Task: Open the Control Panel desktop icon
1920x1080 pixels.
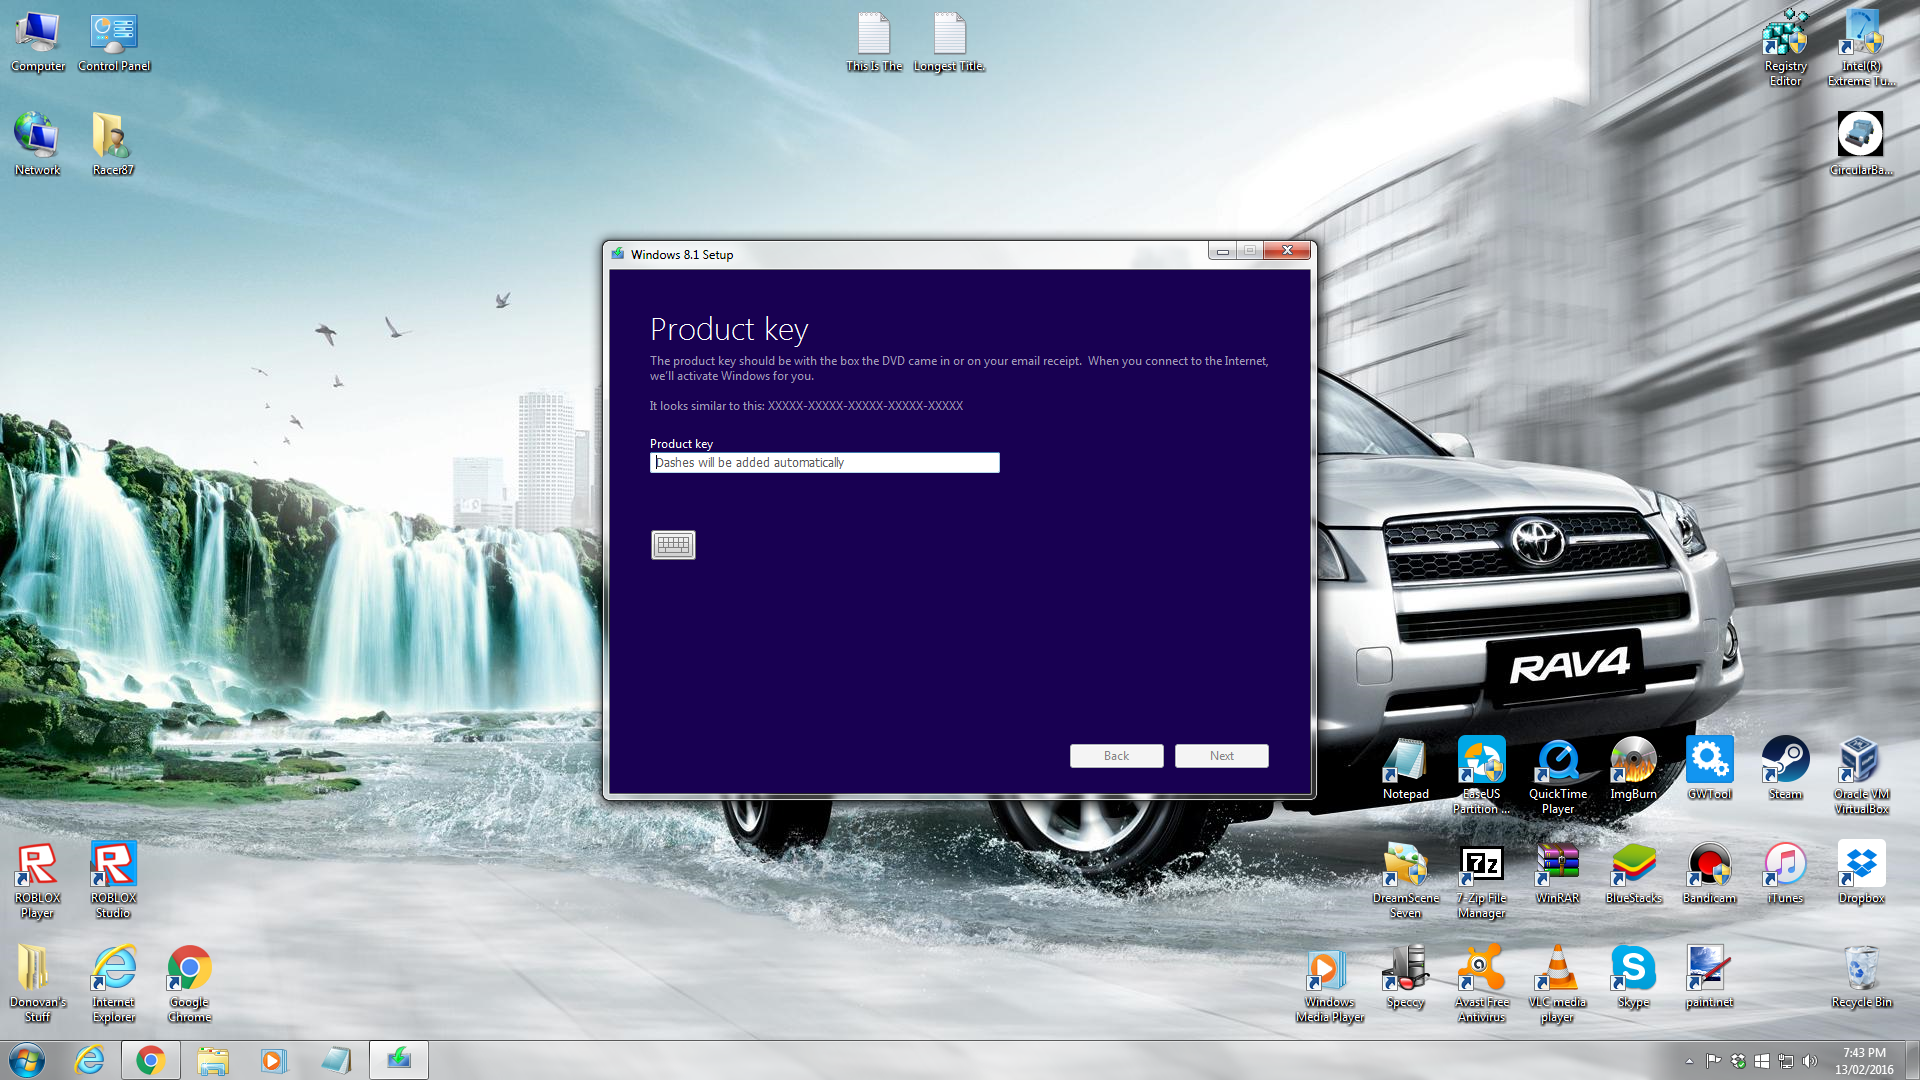Action: click(x=113, y=35)
